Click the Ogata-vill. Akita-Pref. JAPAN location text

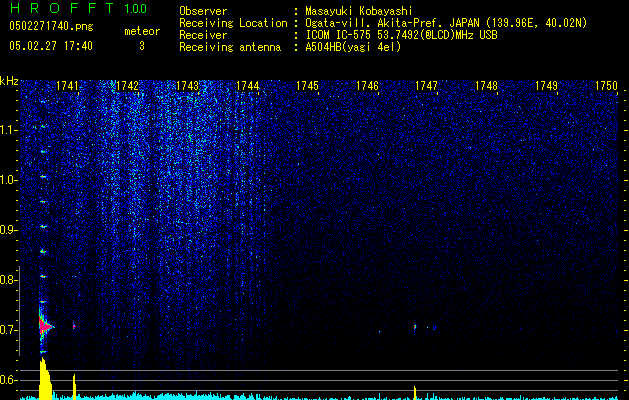(x=446, y=23)
